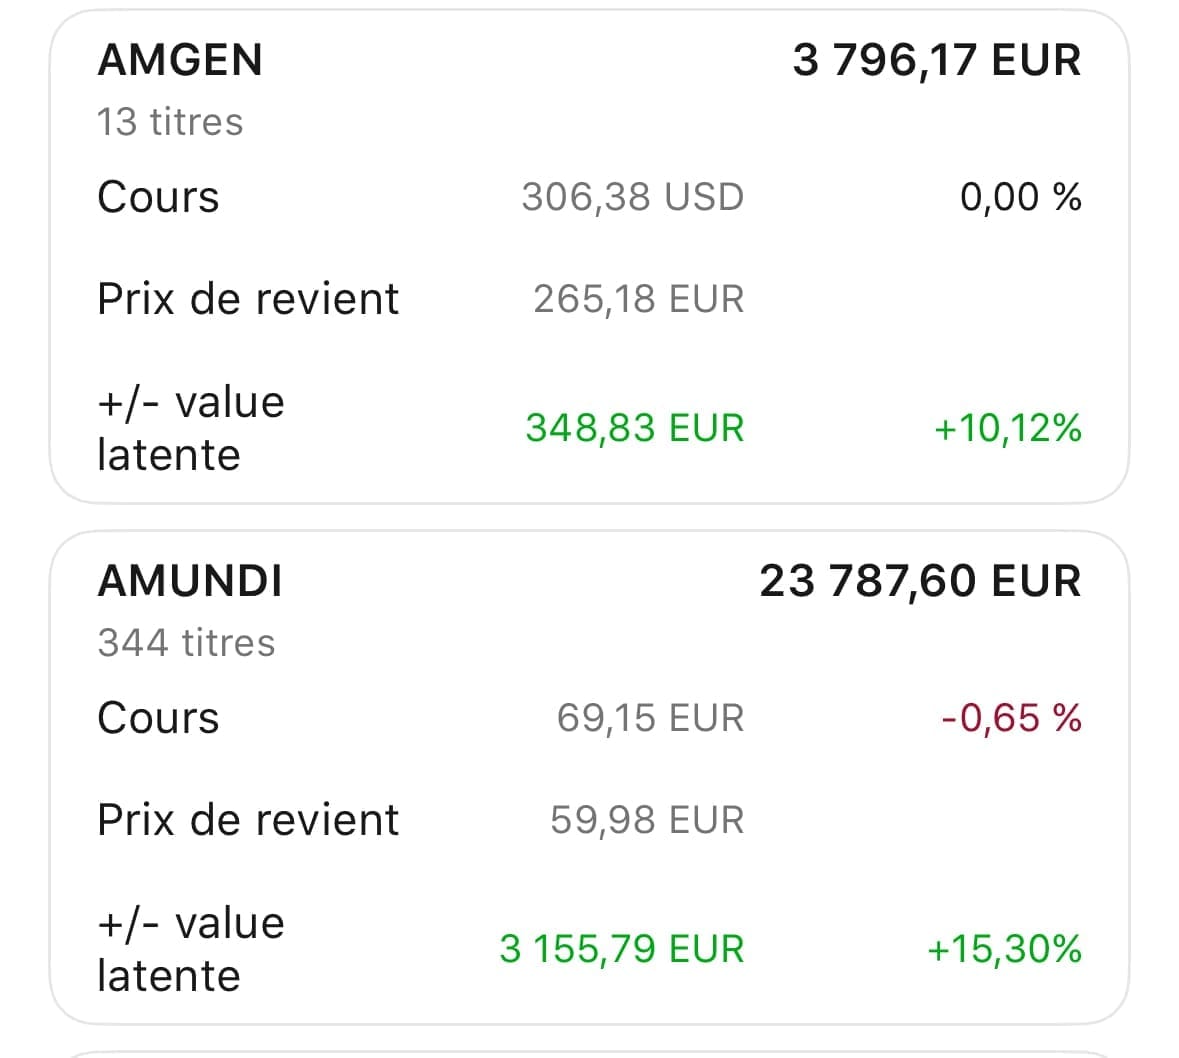Click AMGEN price 306,38 USD
This screenshot has height=1058, width=1179.
[633, 197]
